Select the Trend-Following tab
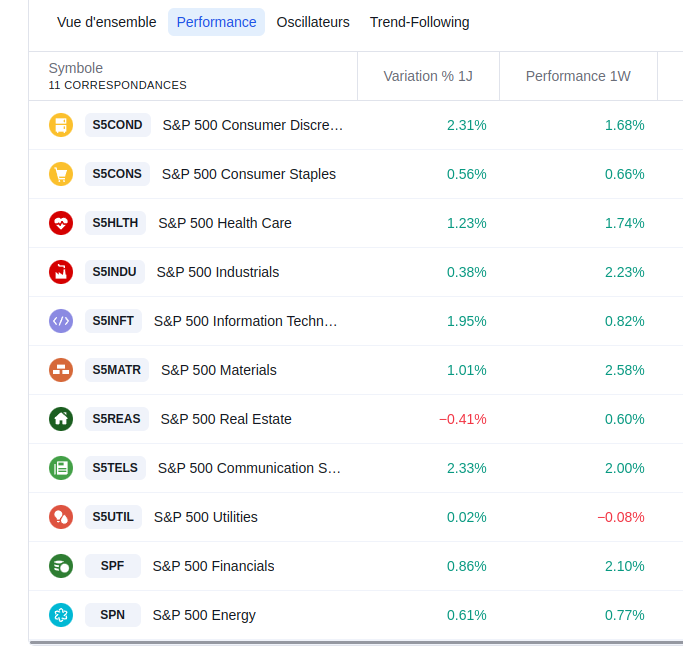Image resolution: width=683 pixels, height=657 pixels. click(x=419, y=22)
